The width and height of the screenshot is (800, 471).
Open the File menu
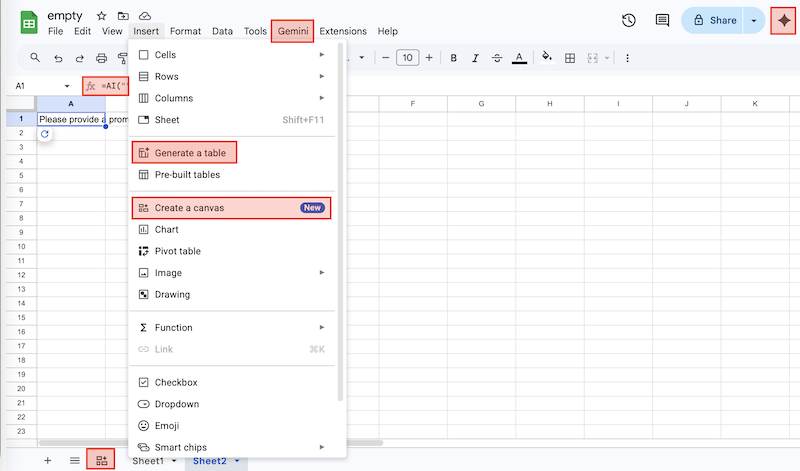click(55, 31)
